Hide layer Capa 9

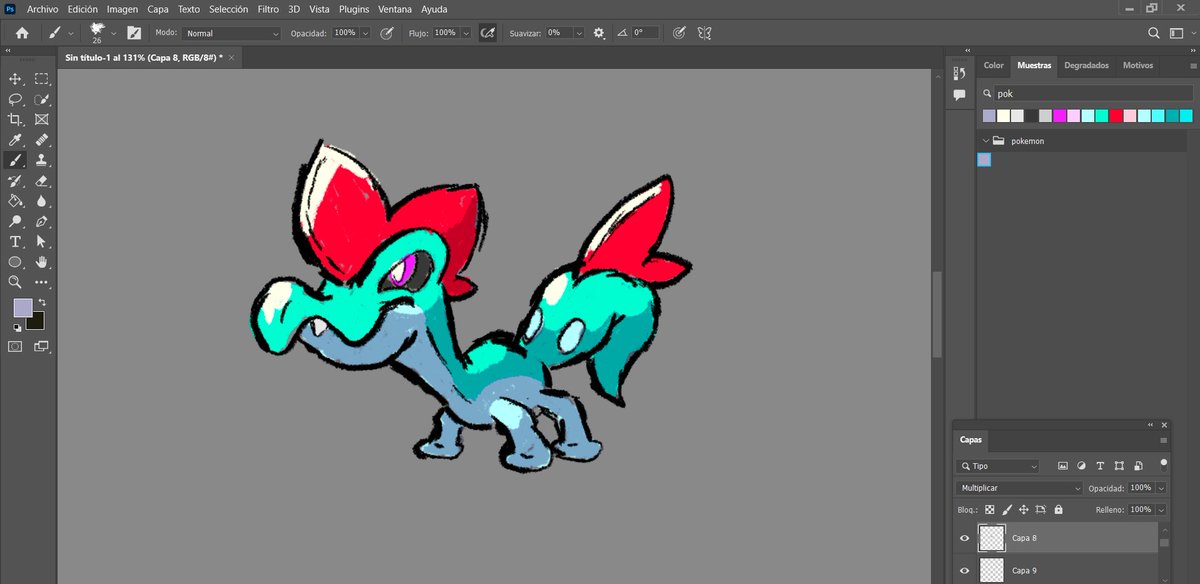pyautogui.click(x=965, y=571)
